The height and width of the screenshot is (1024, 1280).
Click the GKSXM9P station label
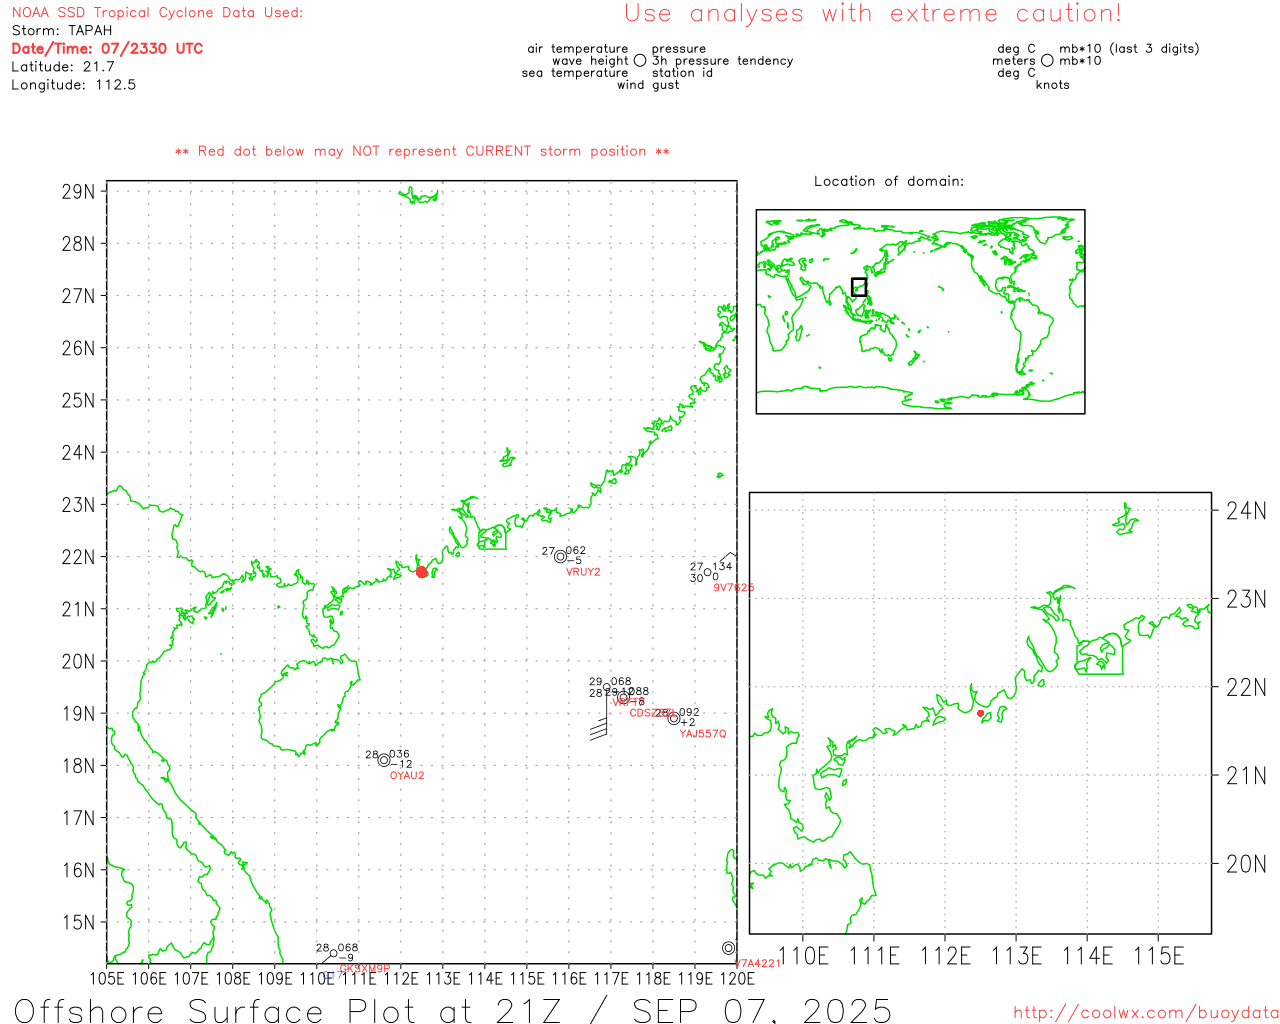(365, 969)
